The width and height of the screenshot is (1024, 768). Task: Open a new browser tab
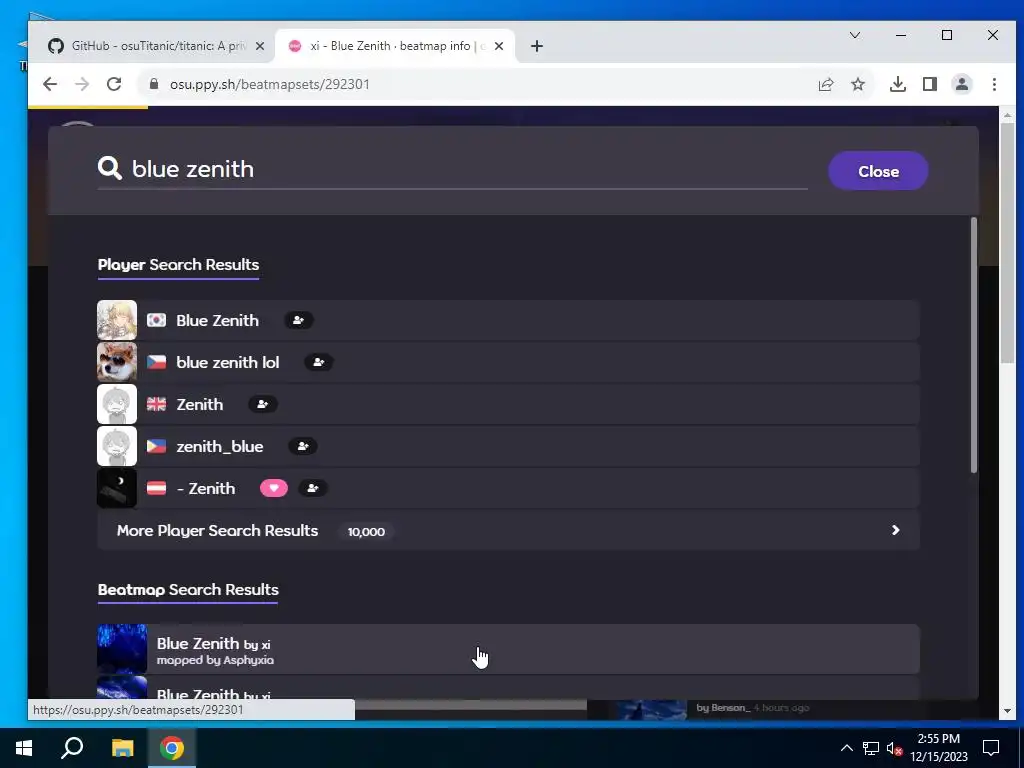point(537,46)
